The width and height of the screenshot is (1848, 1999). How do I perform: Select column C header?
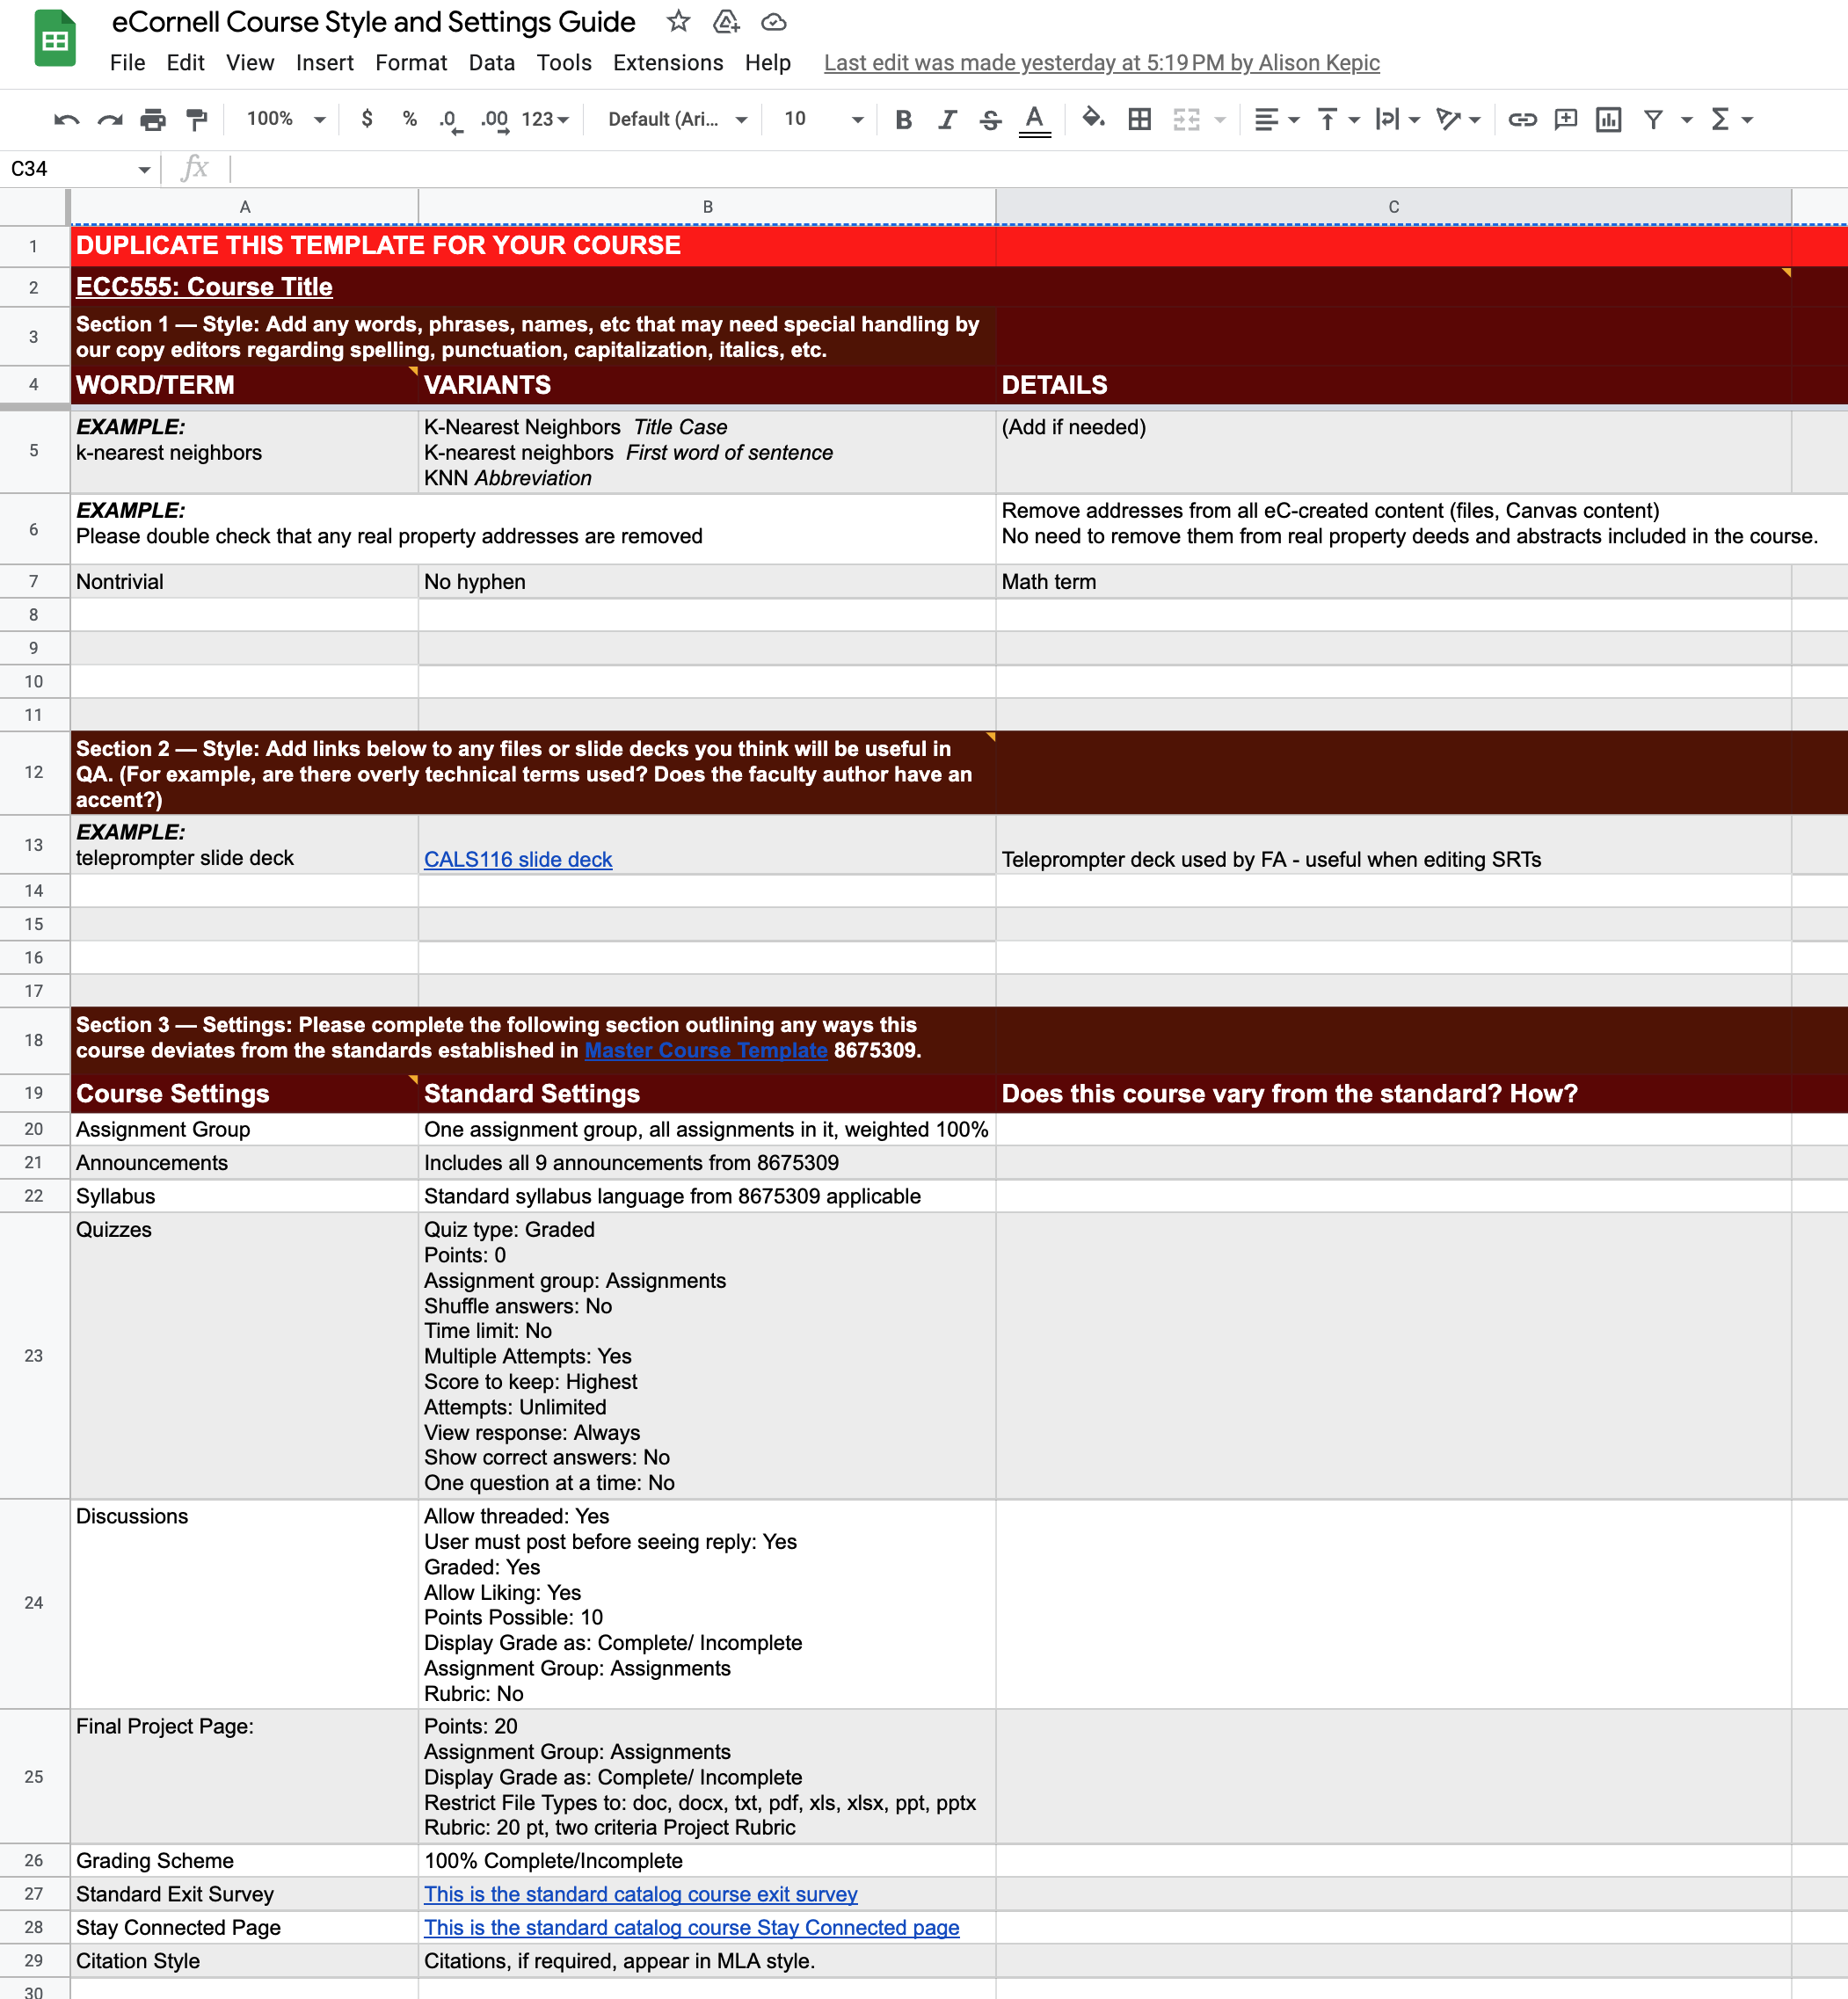pos(1393,207)
